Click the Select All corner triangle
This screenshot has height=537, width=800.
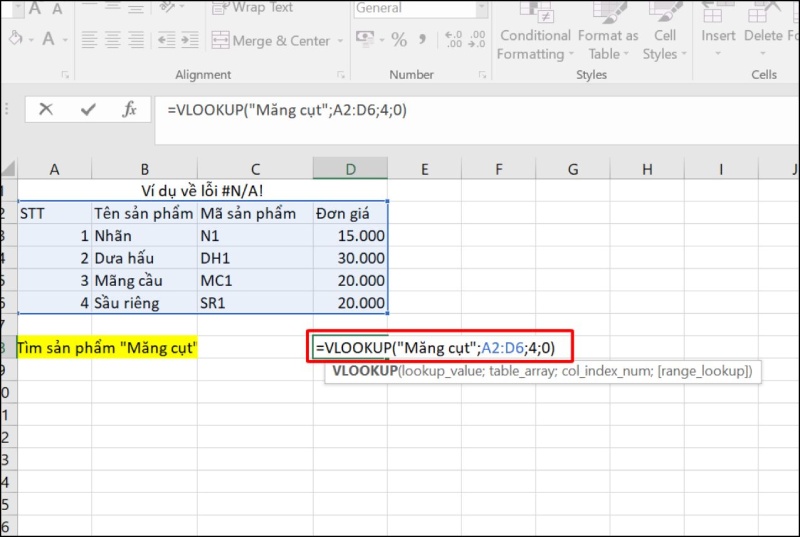click(9, 169)
